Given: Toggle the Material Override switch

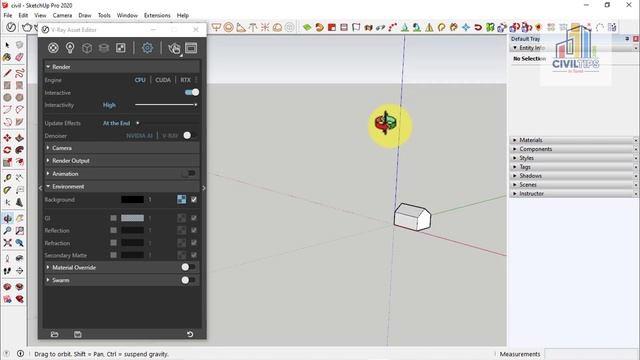Looking at the screenshot, I should [189, 267].
